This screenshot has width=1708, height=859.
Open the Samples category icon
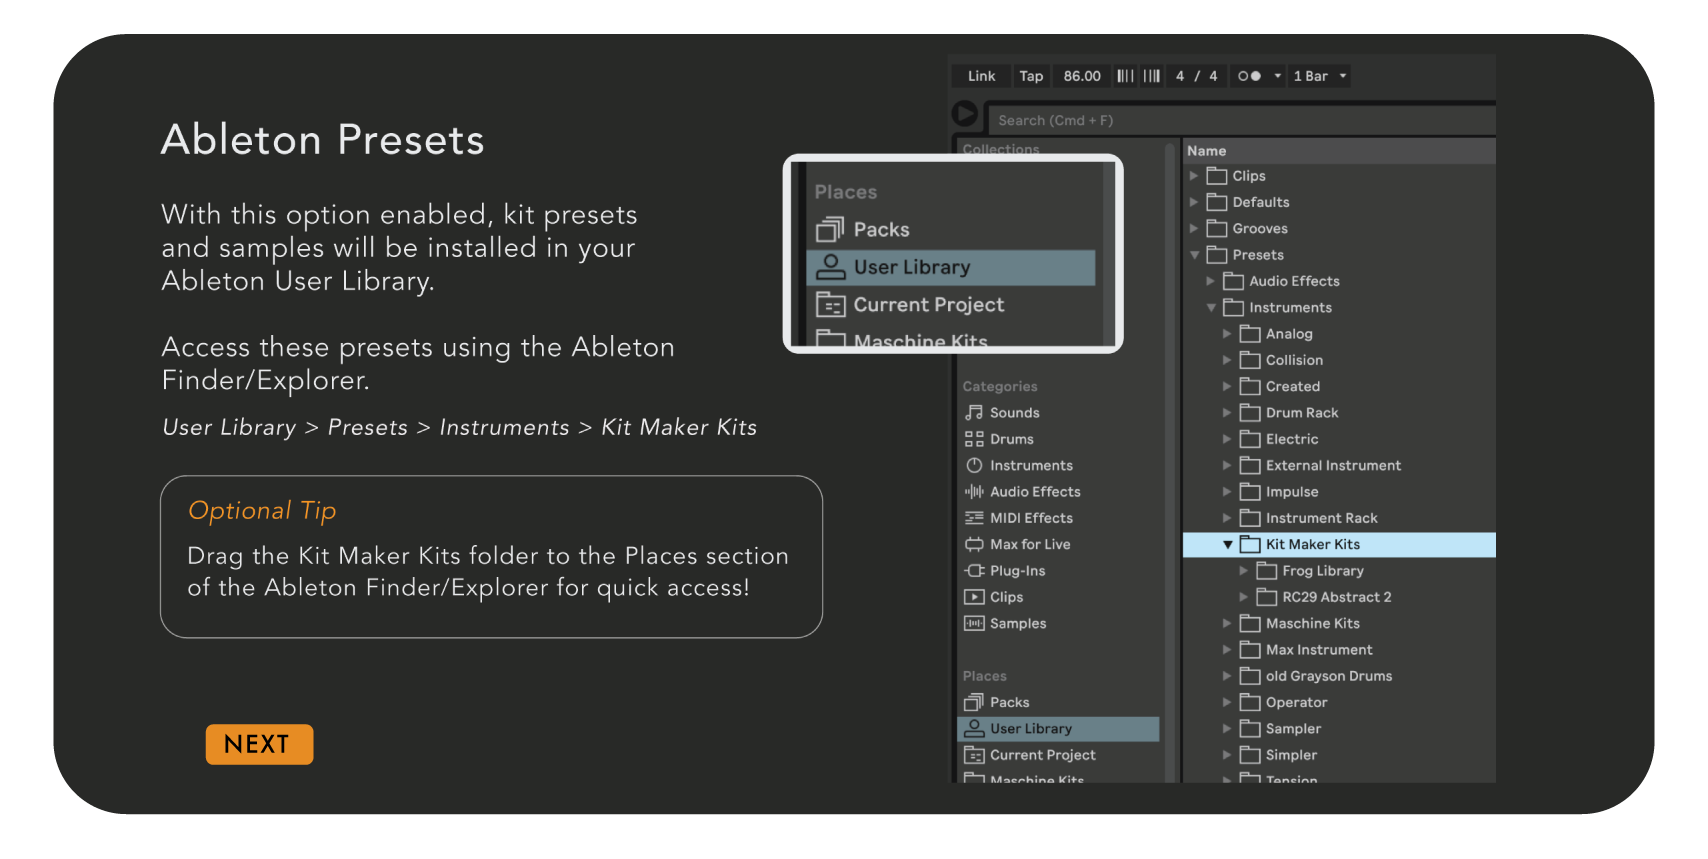click(974, 623)
